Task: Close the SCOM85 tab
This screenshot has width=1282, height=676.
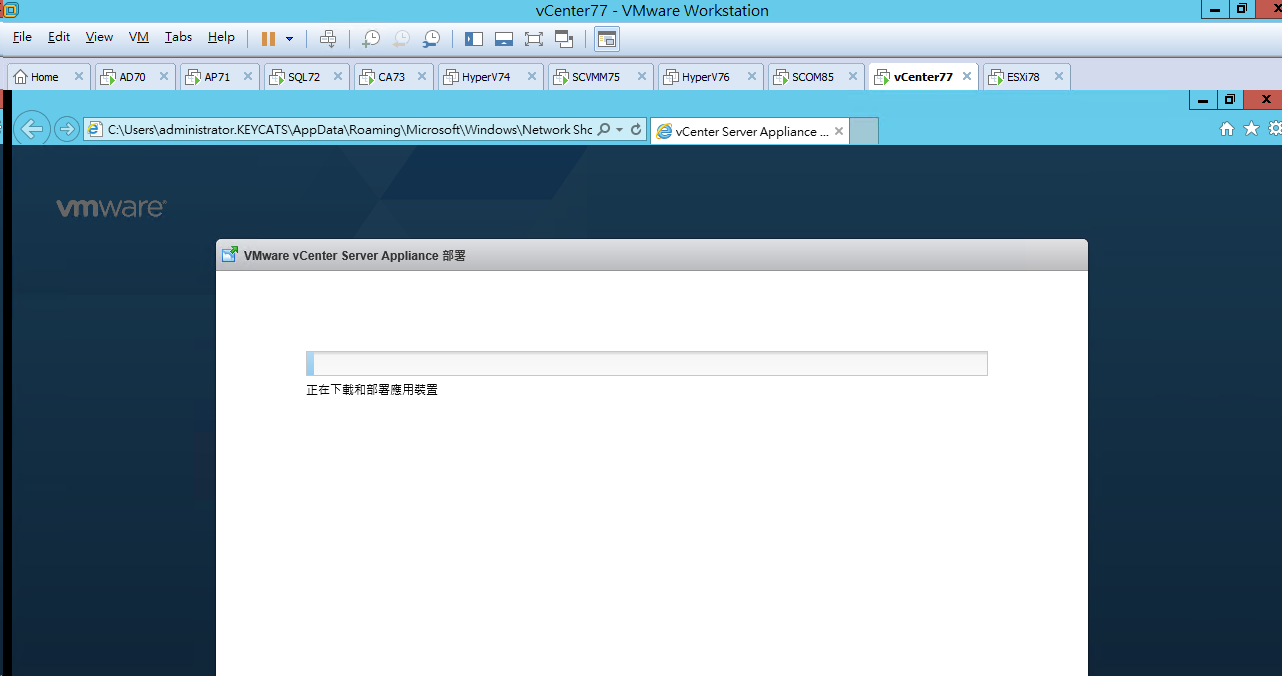Action: click(853, 76)
